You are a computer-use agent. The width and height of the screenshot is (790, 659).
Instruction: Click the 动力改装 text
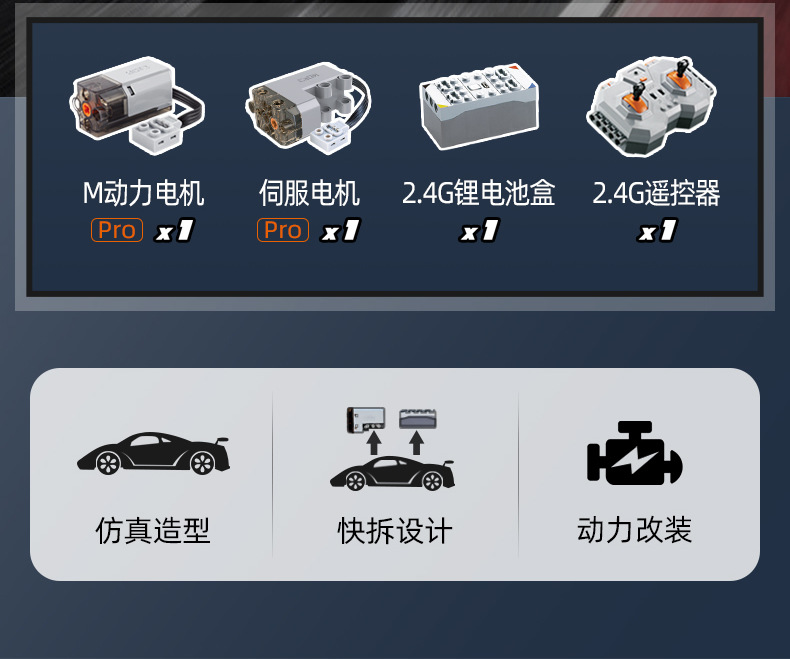tap(635, 530)
